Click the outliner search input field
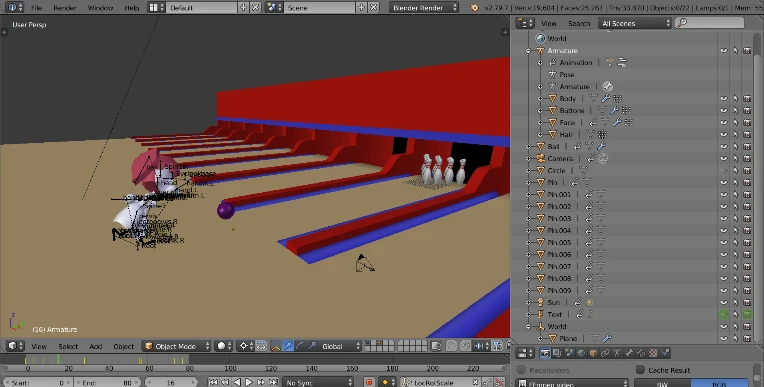Screen dimensions: 764x387 point(710,22)
